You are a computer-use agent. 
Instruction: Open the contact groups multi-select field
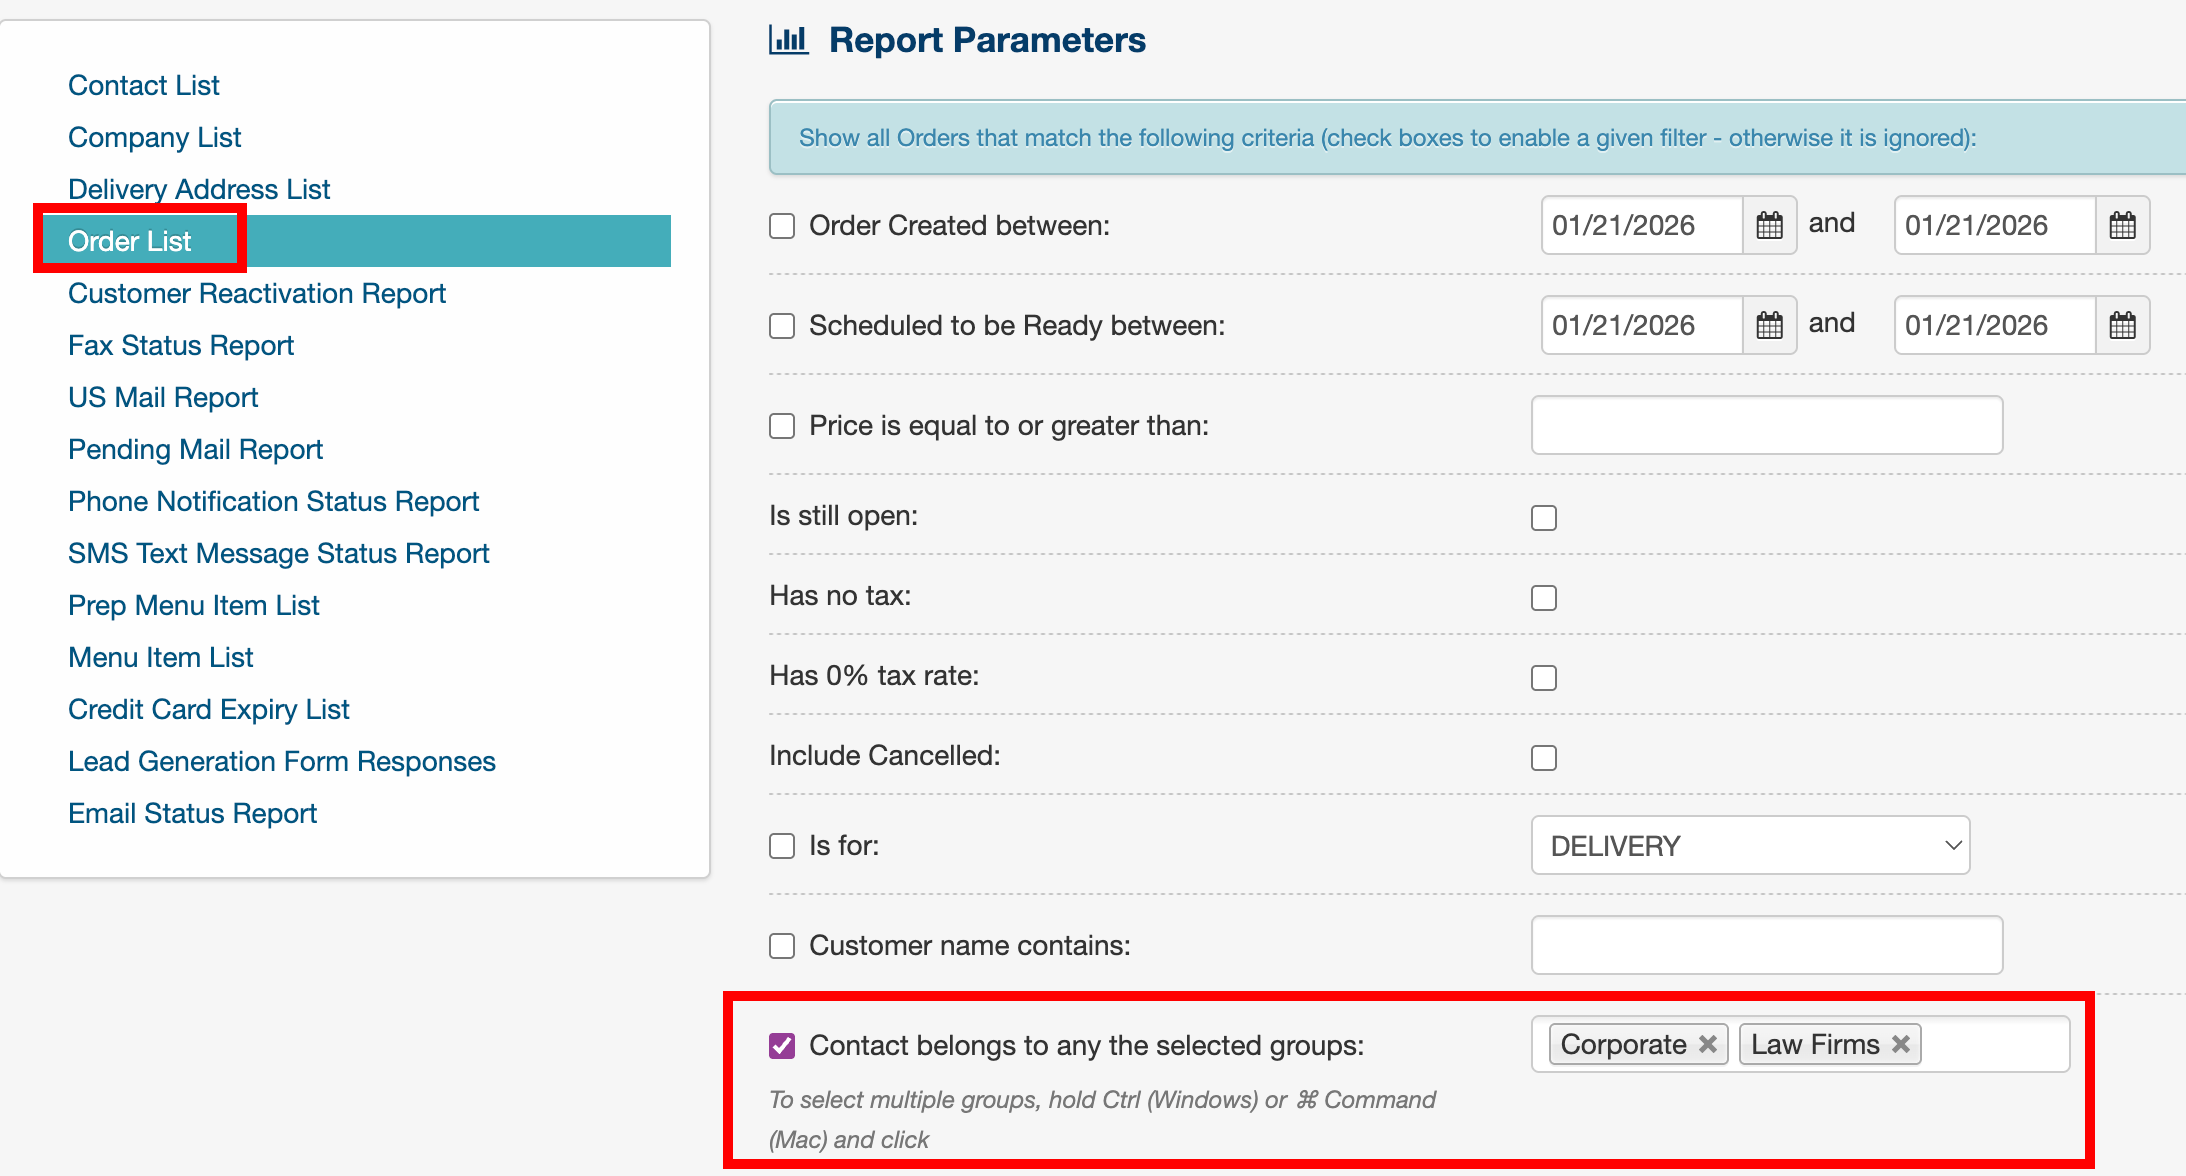[1992, 1044]
